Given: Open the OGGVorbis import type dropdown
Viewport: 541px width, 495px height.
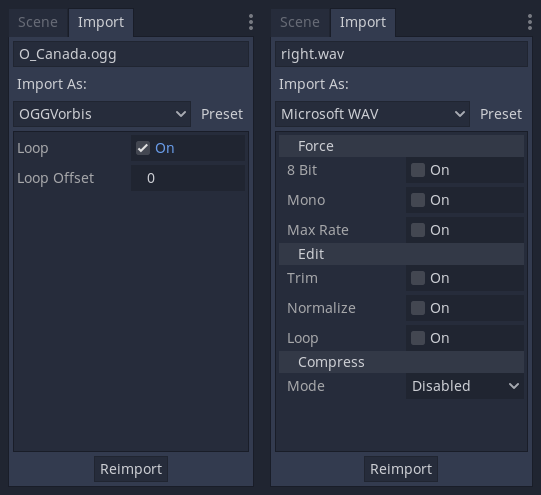Looking at the screenshot, I should [102, 114].
